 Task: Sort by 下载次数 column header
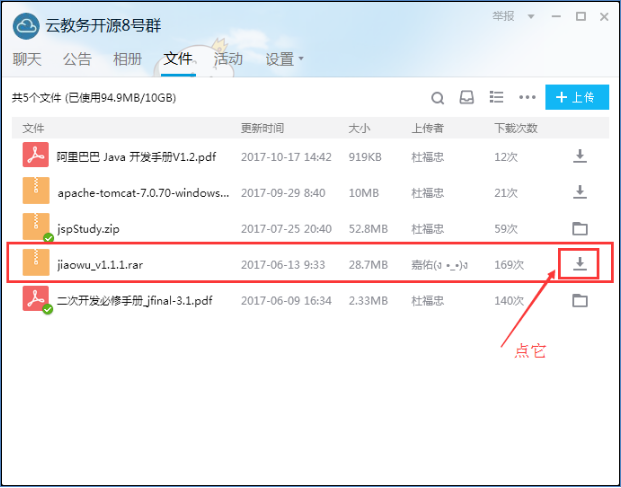[x=515, y=129]
